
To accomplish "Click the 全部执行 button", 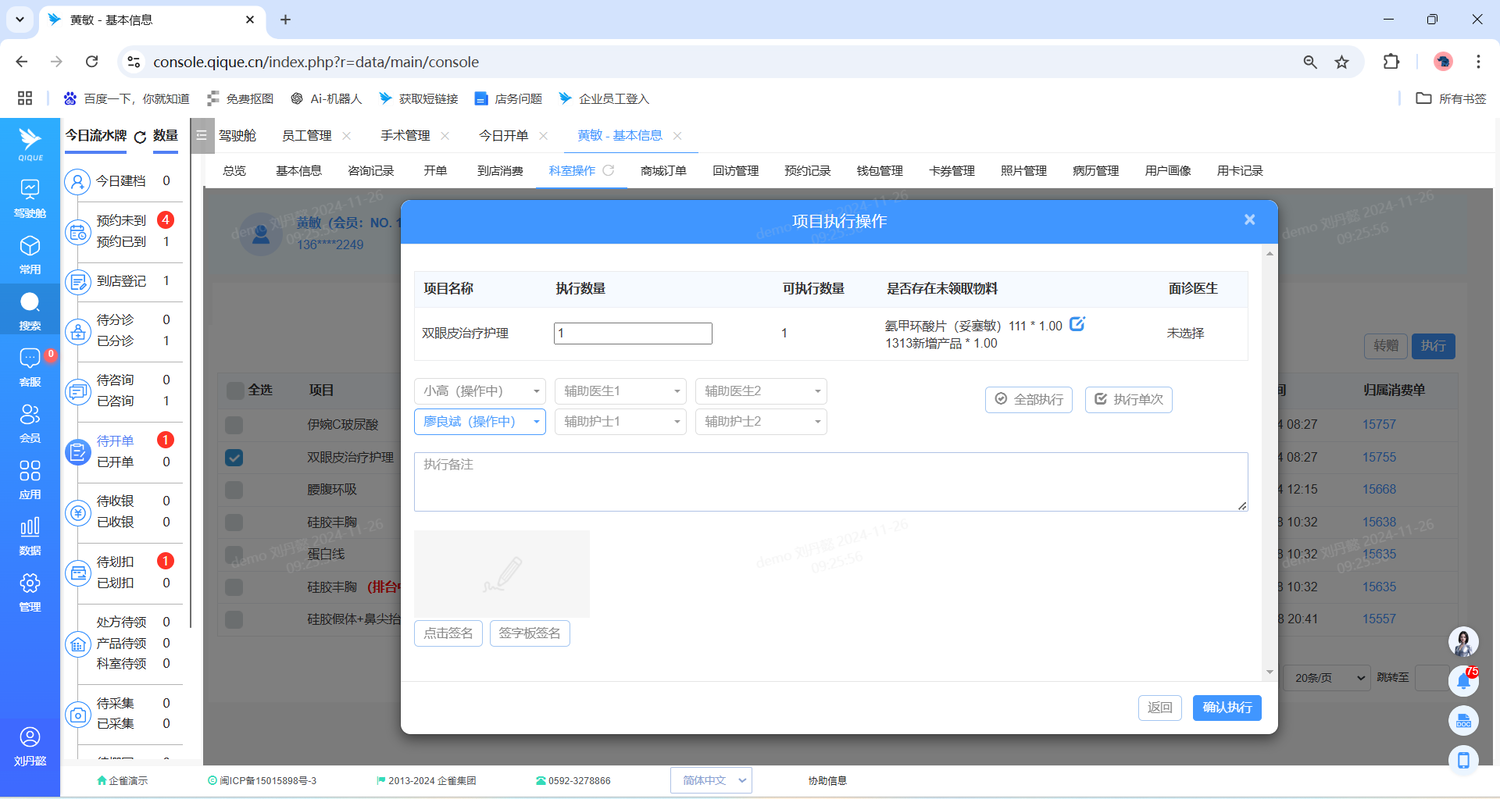I will click(1028, 400).
